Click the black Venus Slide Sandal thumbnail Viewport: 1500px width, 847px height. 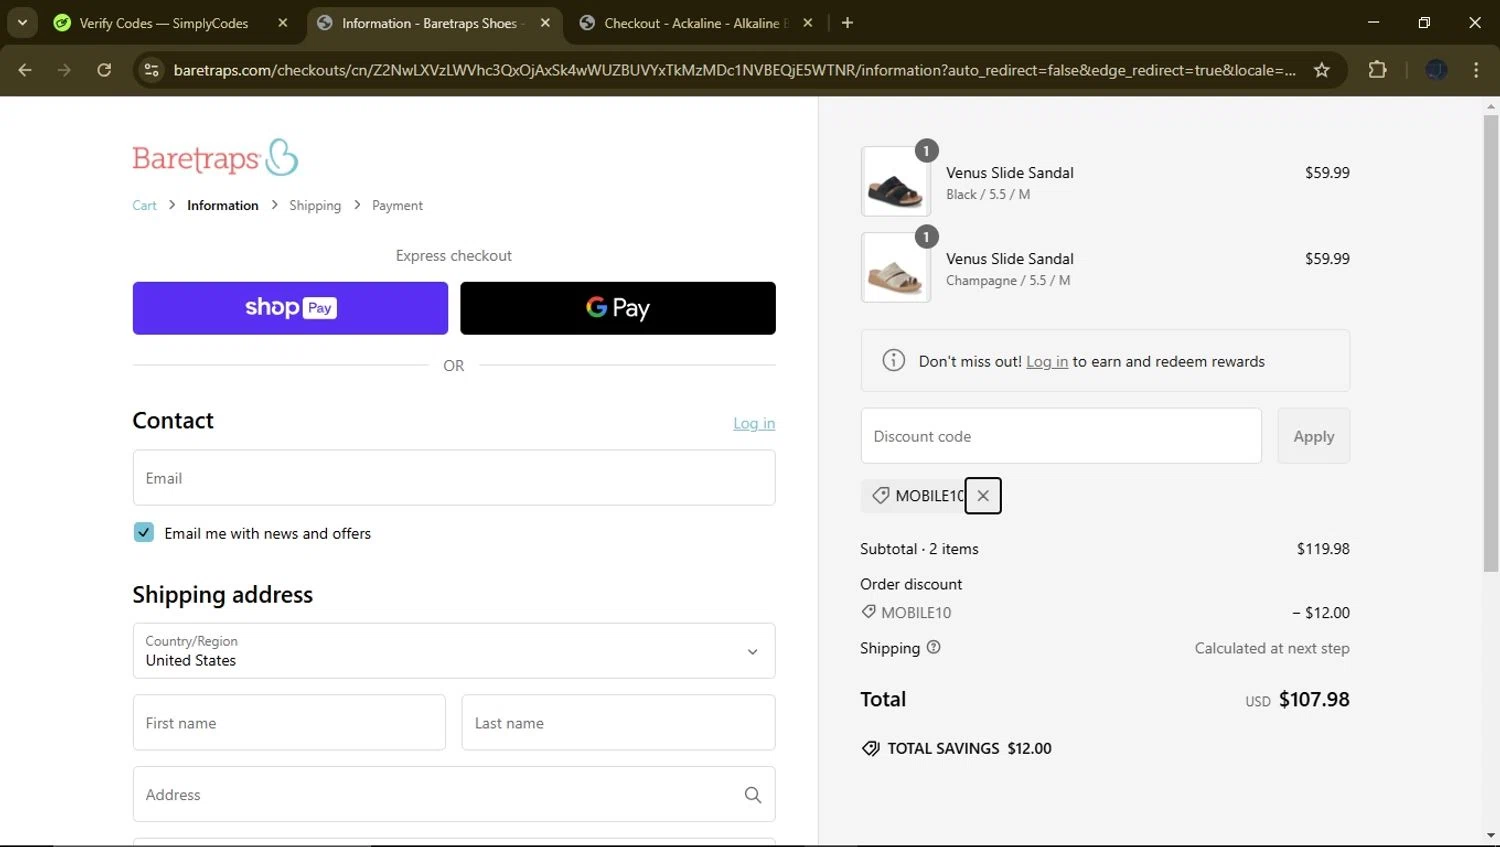[895, 181]
